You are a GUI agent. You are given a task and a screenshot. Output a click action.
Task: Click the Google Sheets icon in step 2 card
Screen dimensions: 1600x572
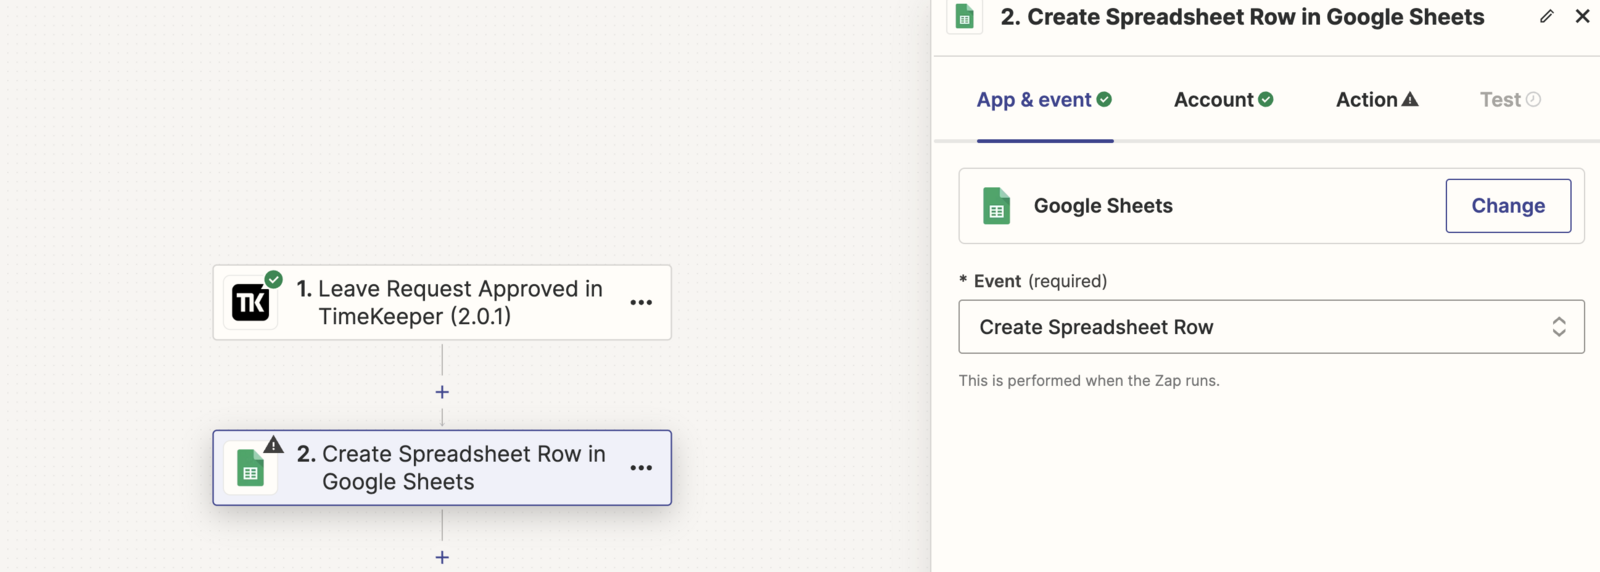coord(250,468)
